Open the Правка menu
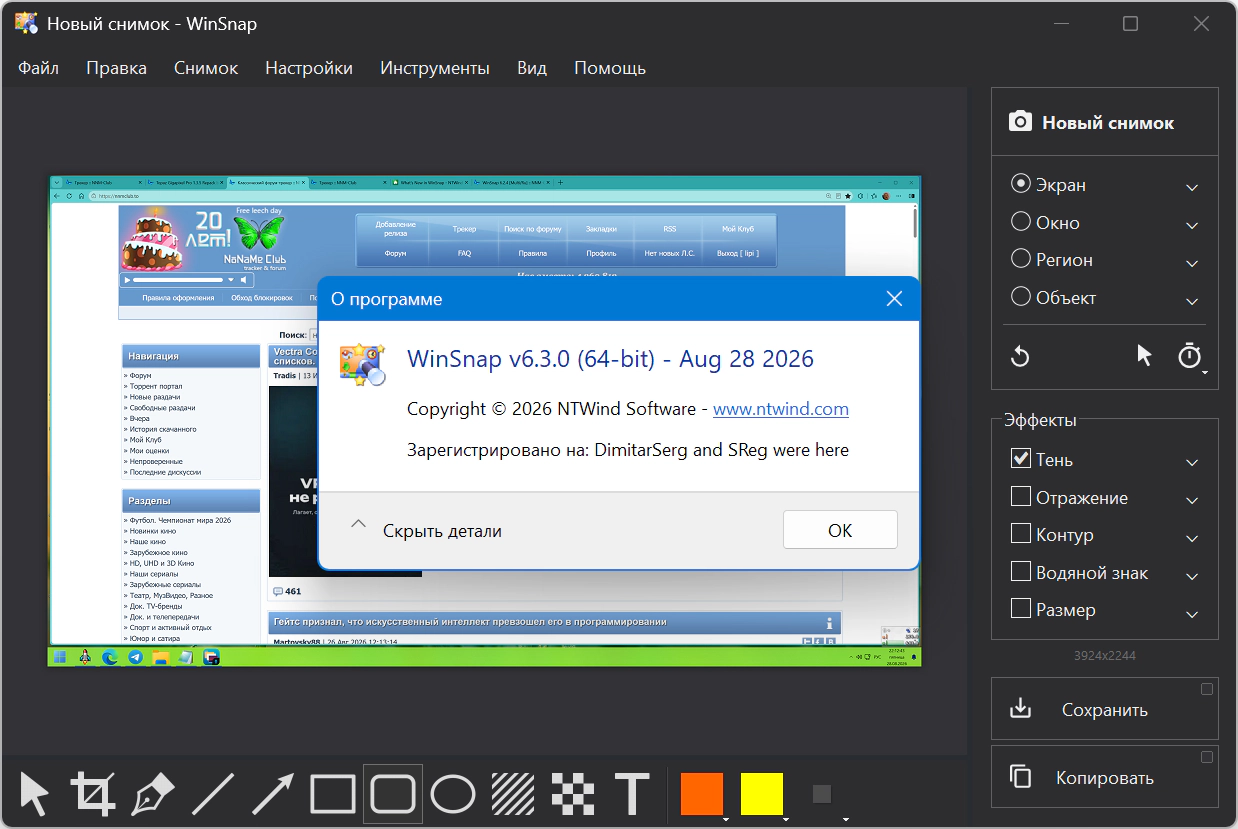Screen dimensions: 1238x829 (116, 68)
